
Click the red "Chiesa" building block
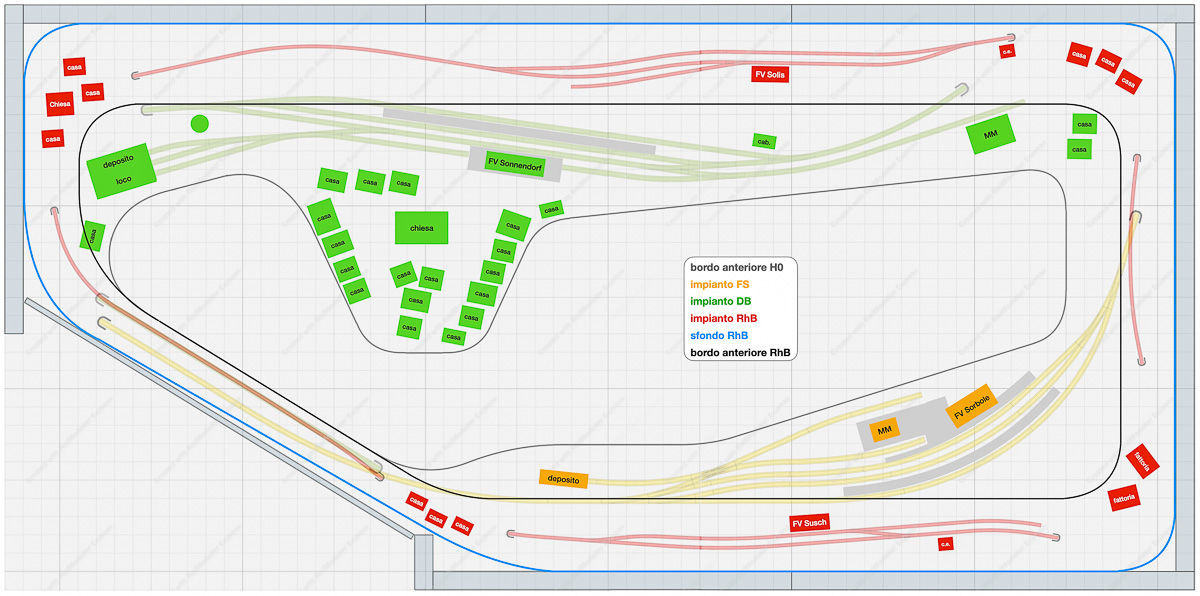coord(60,104)
